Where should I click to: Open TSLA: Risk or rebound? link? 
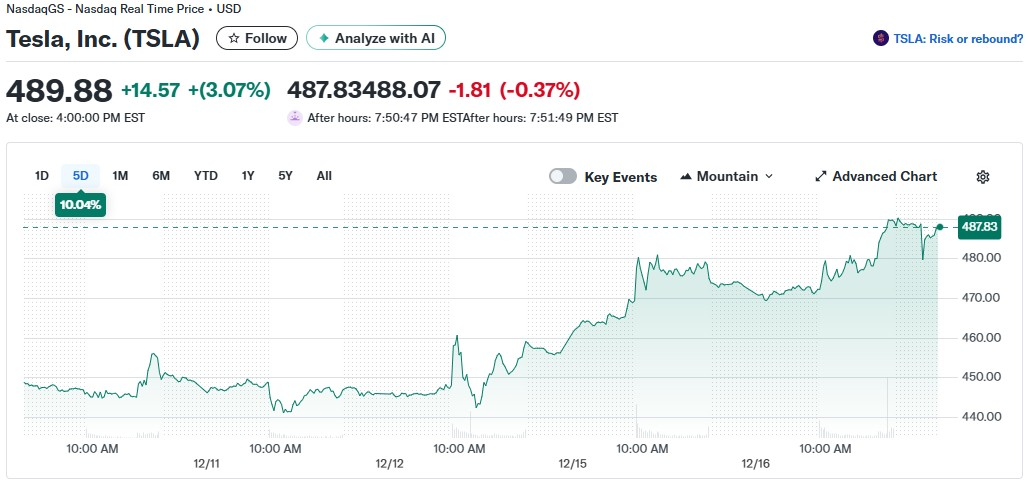958,39
